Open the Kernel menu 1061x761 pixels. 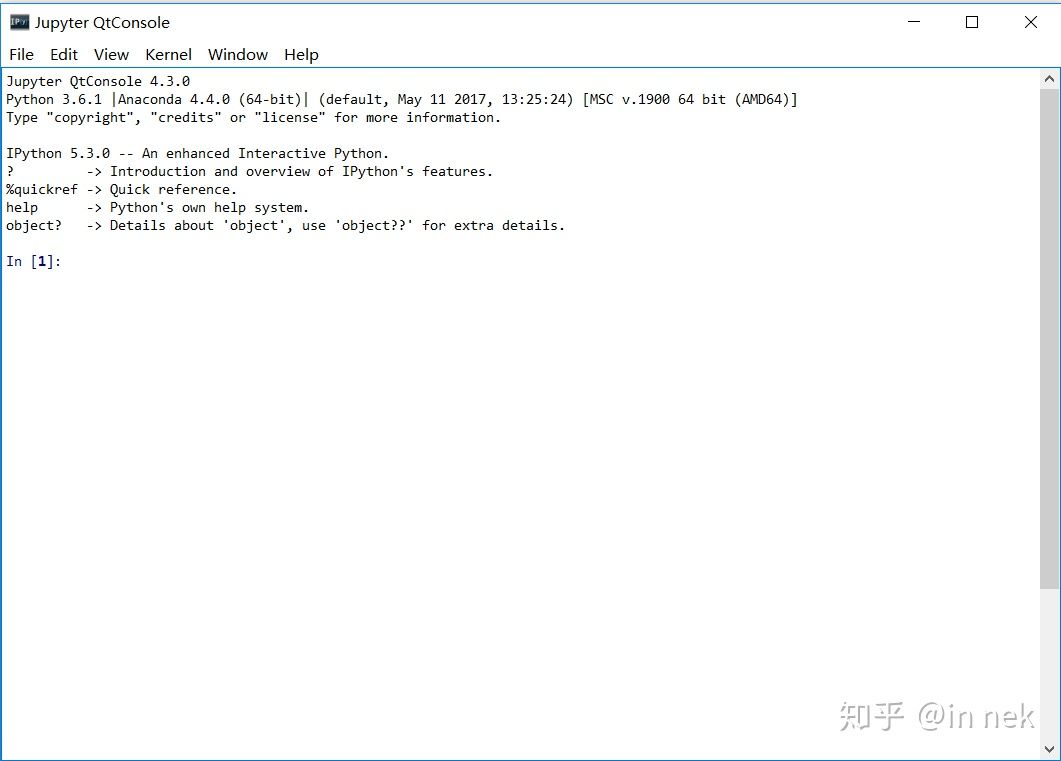pyautogui.click(x=168, y=55)
